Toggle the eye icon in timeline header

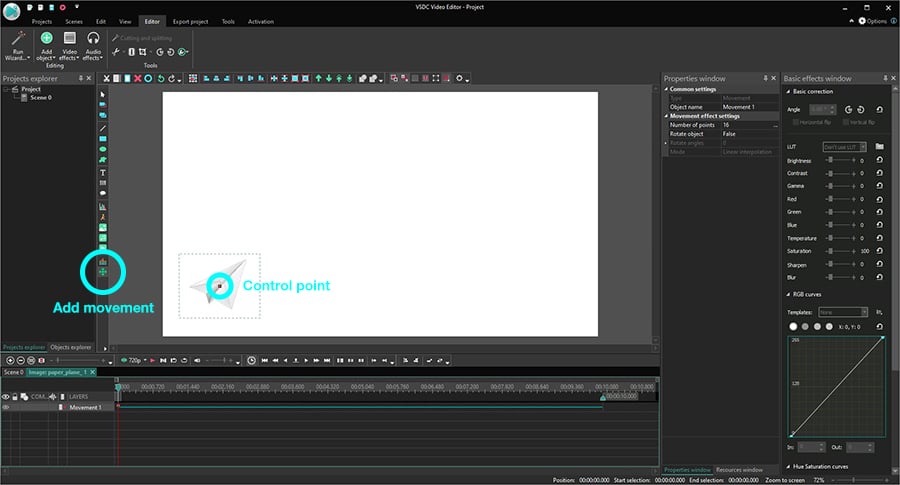click(6, 397)
